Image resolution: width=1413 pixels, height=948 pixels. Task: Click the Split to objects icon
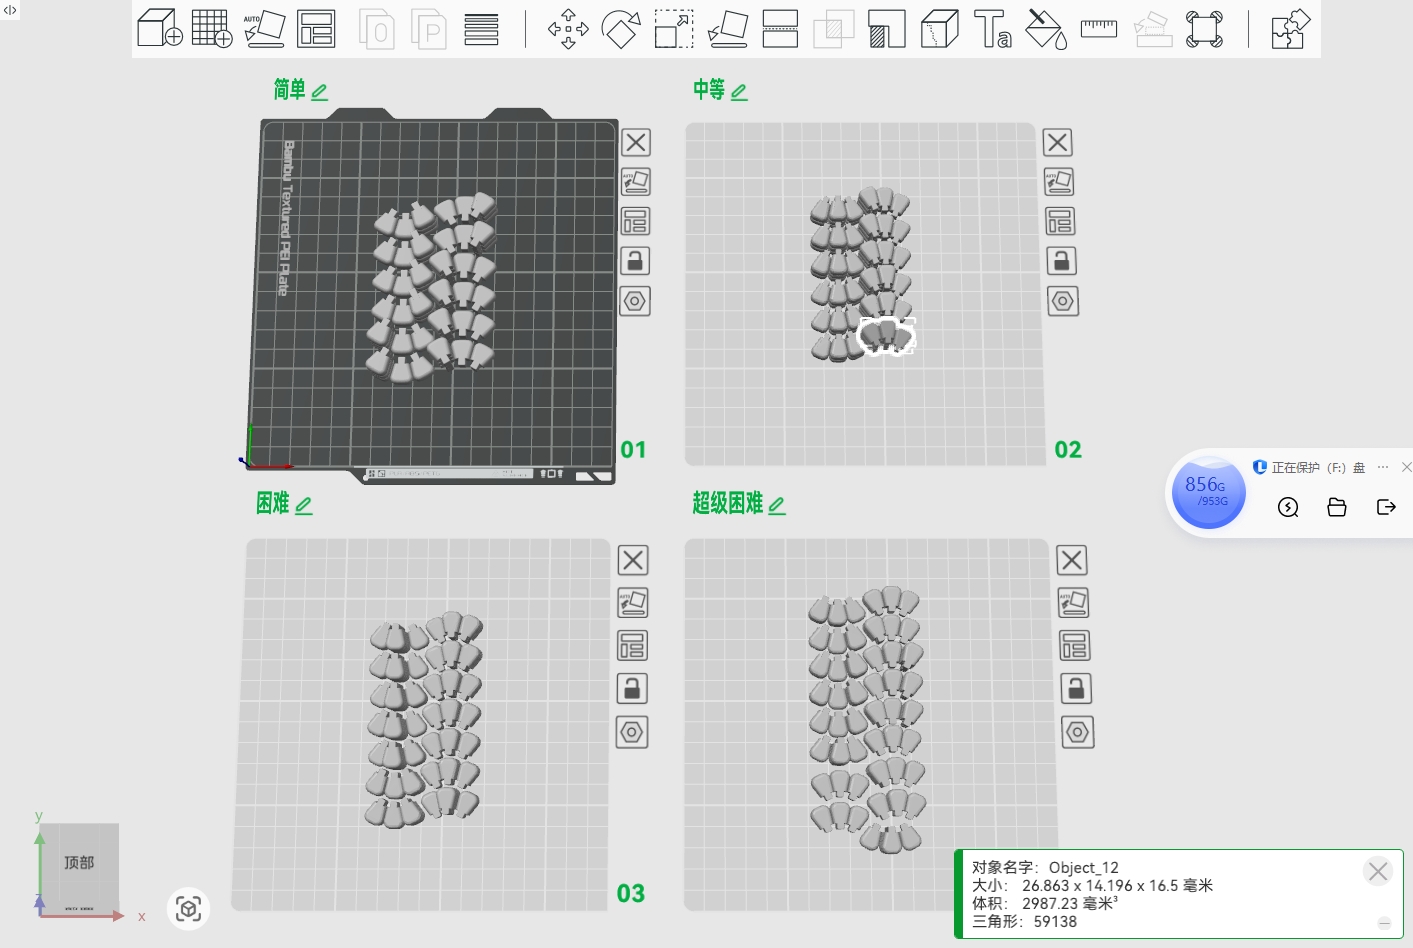click(376, 28)
